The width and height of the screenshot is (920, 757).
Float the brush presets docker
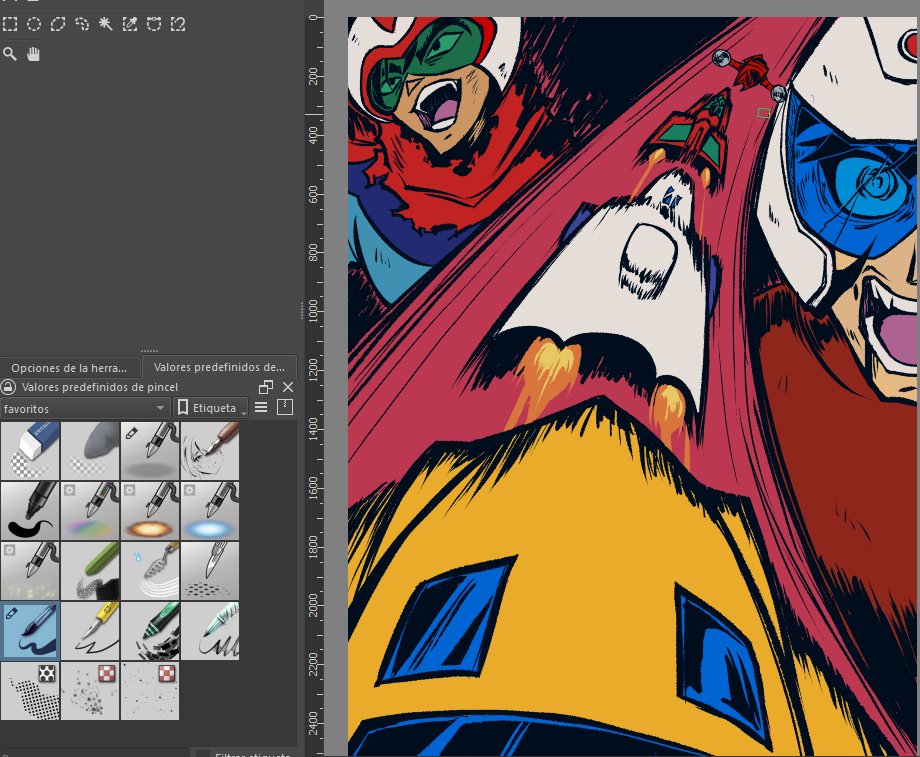[266, 387]
